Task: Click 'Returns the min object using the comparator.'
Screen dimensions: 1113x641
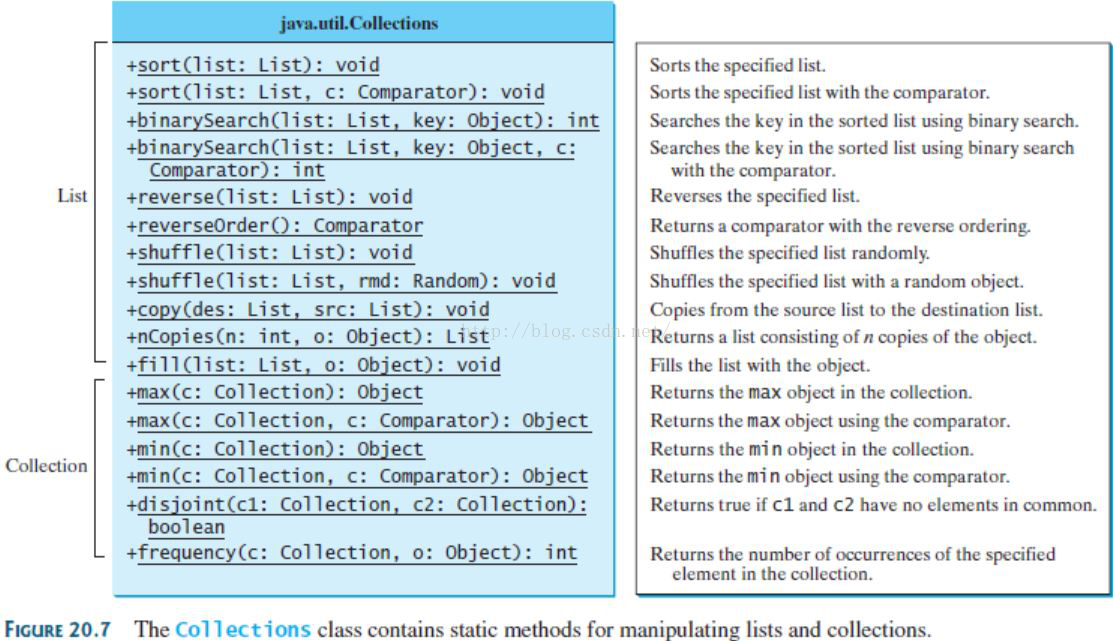Action: (830, 476)
